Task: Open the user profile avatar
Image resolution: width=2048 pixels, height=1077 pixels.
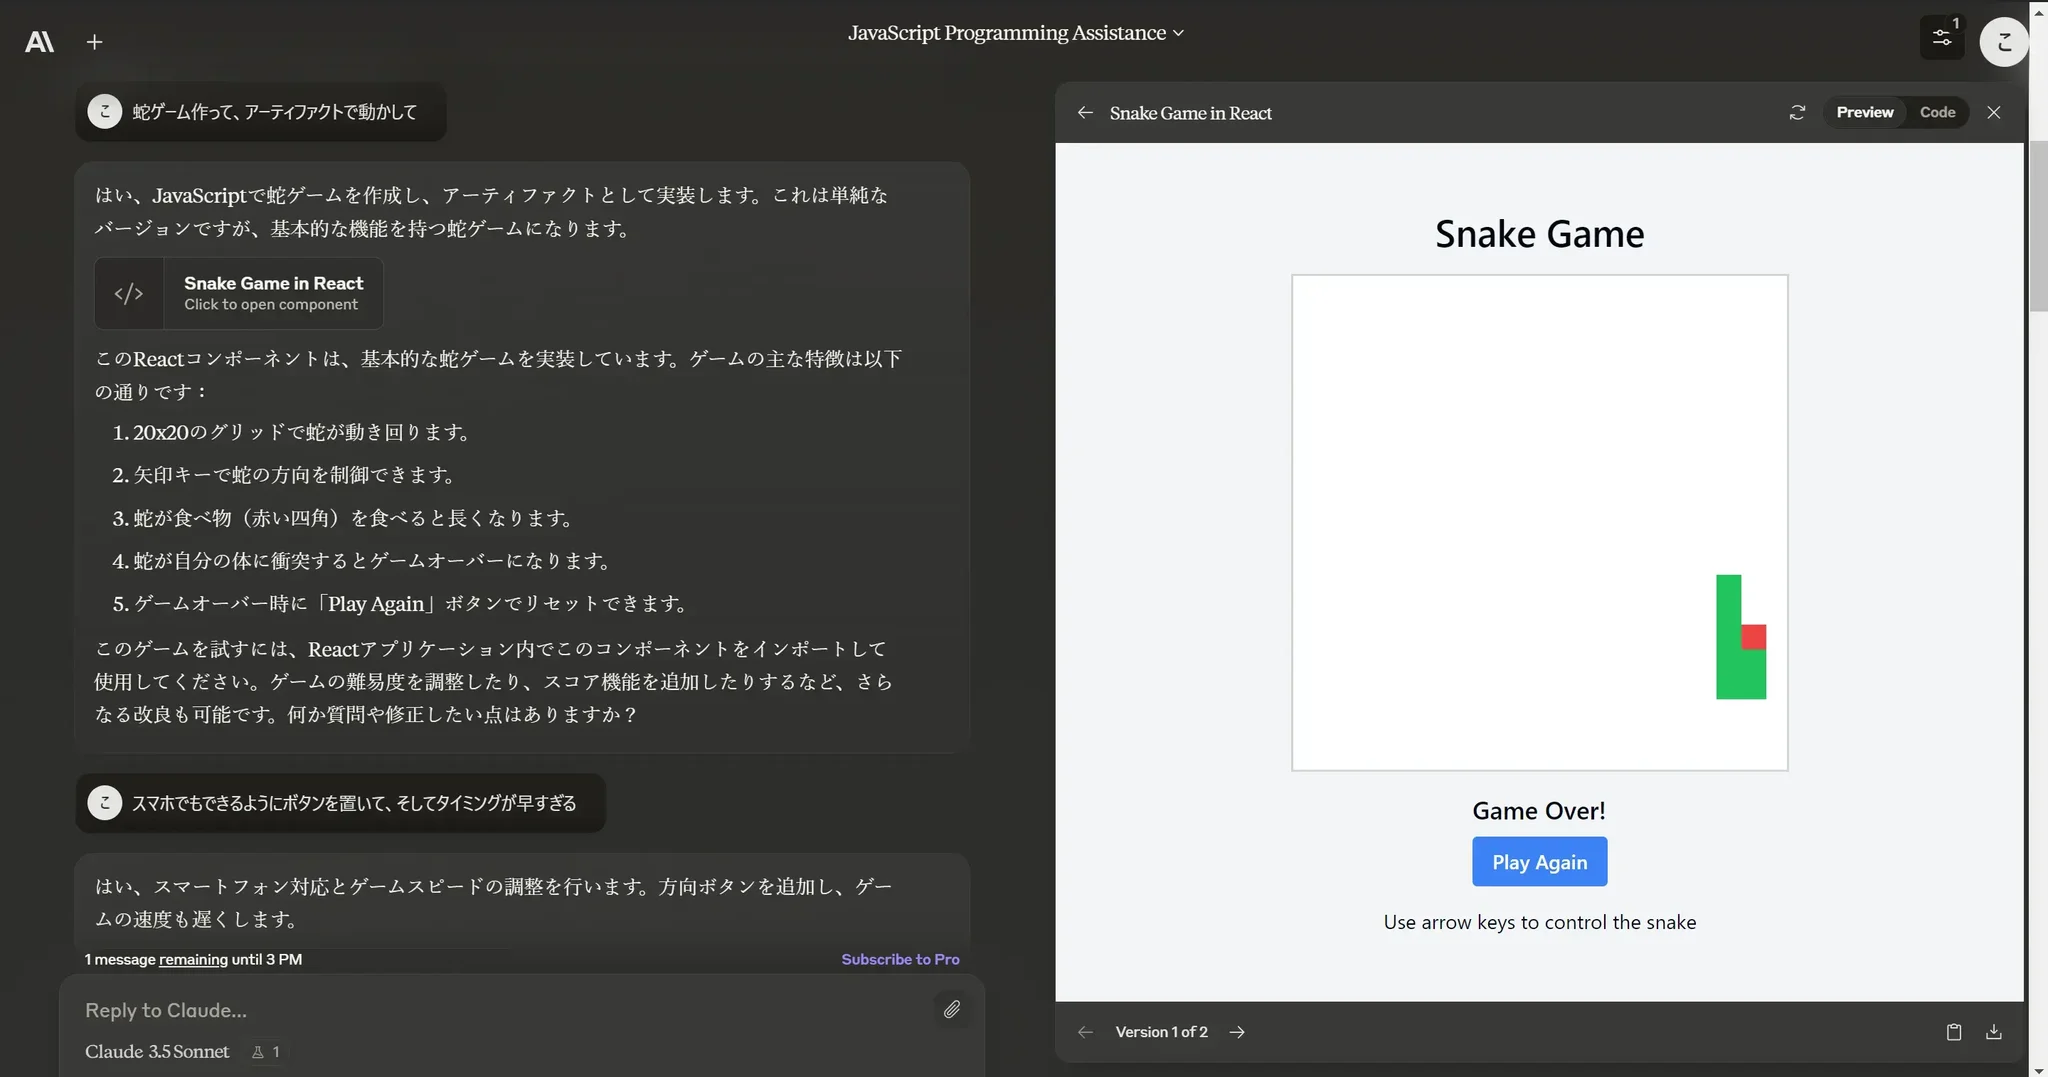Action: [x=2003, y=42]
